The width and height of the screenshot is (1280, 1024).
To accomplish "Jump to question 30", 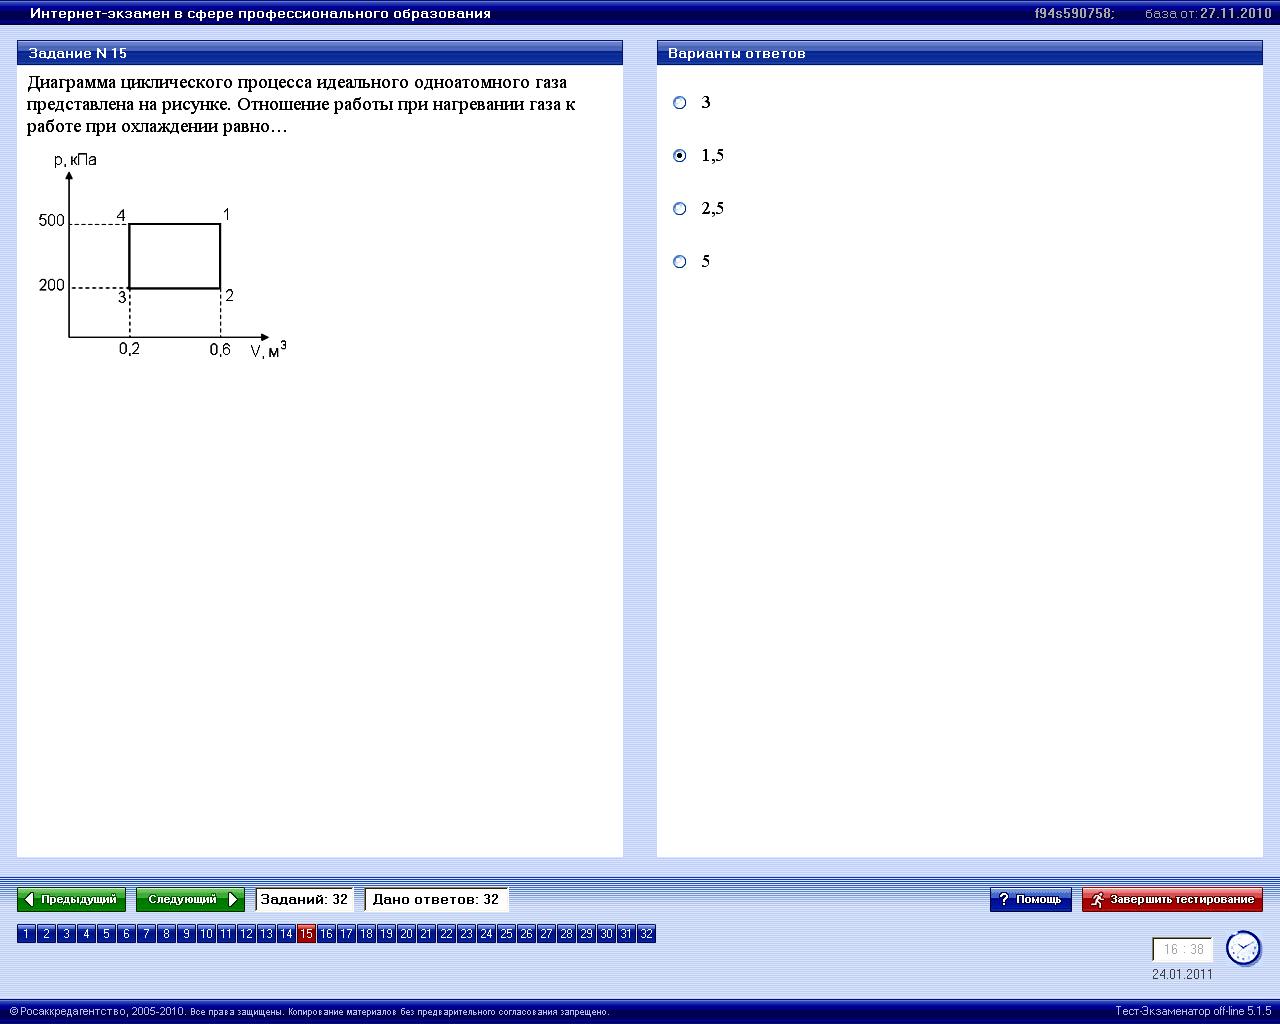I will click(606, 934).
